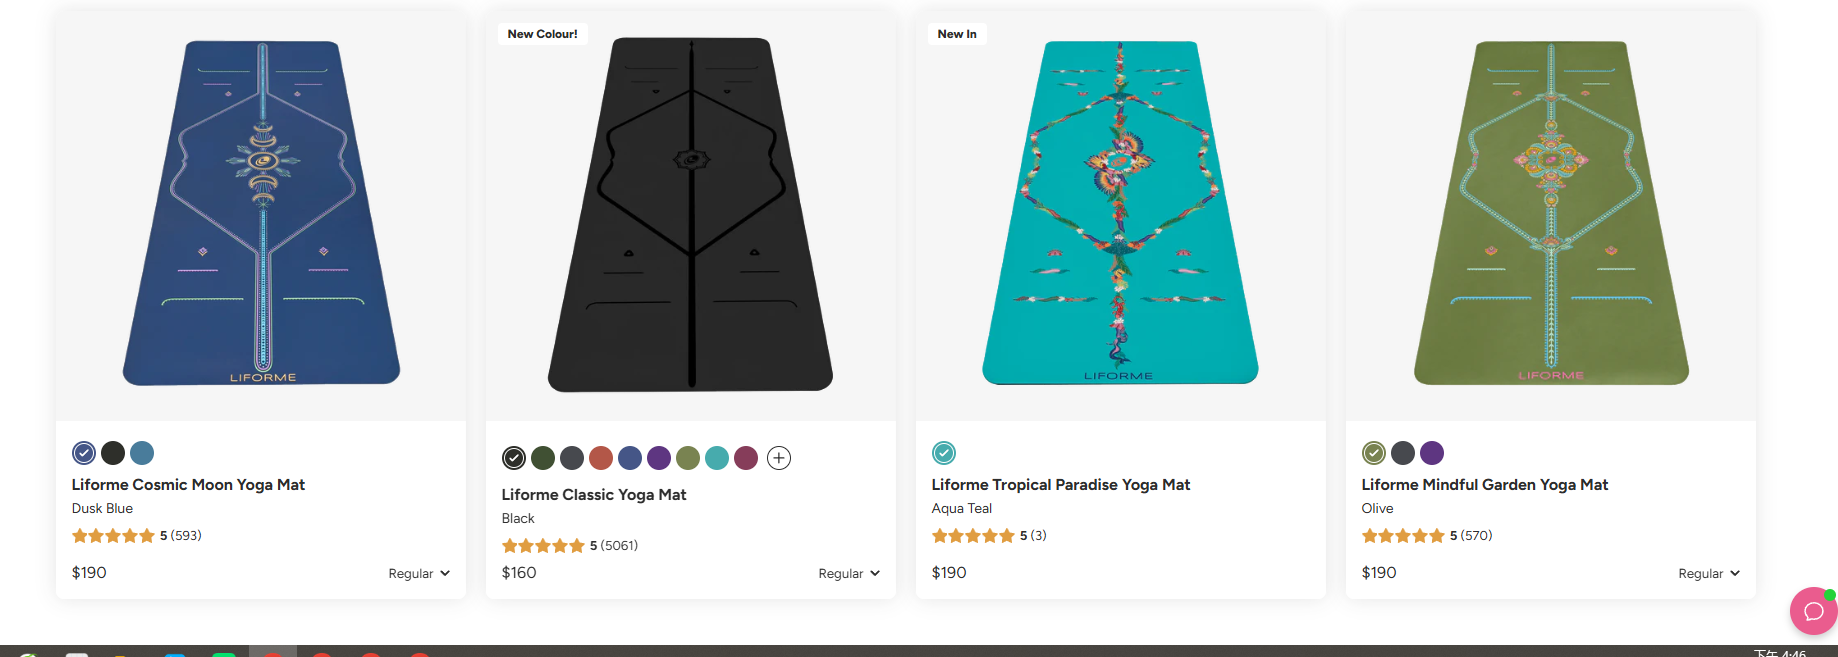Expand the Regular size dropdown for Mindful Garden
This screenshot has height=657, width=1838.
click(x=1709, y=574)
